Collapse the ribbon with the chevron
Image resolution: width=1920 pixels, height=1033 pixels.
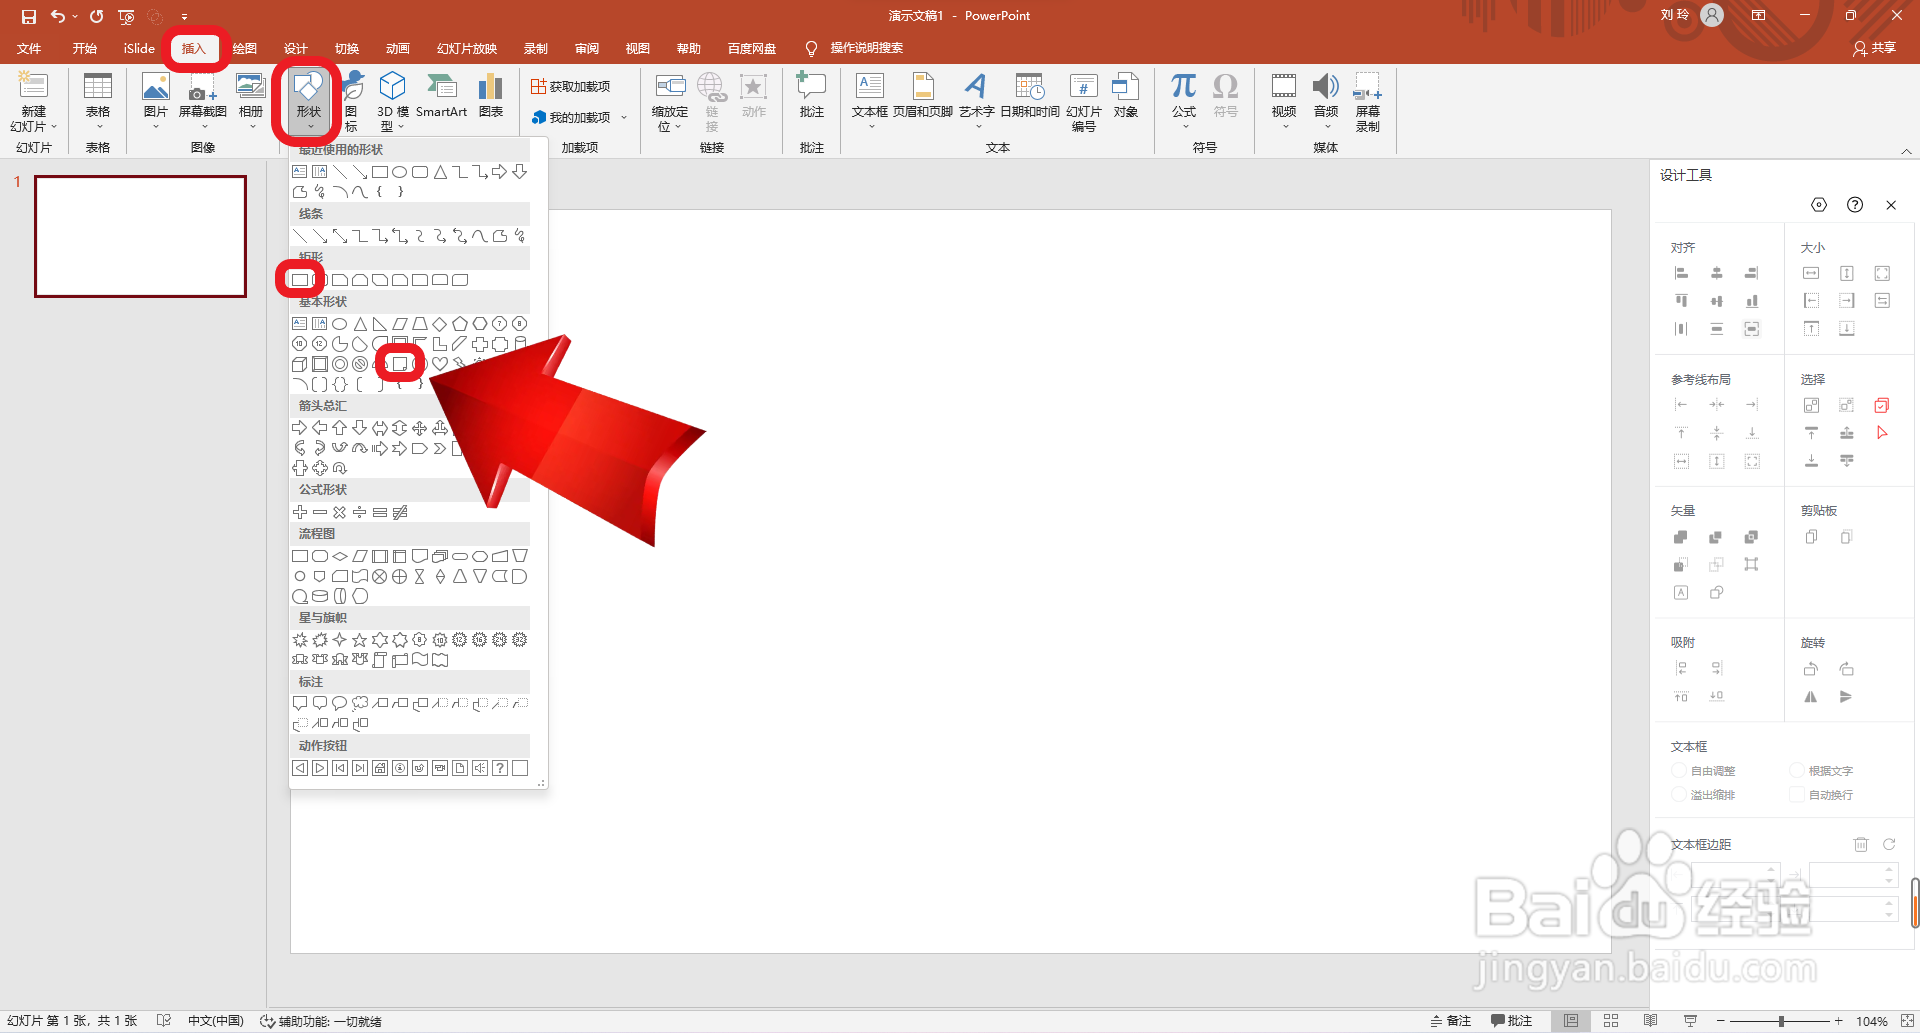click(1906, 151)
